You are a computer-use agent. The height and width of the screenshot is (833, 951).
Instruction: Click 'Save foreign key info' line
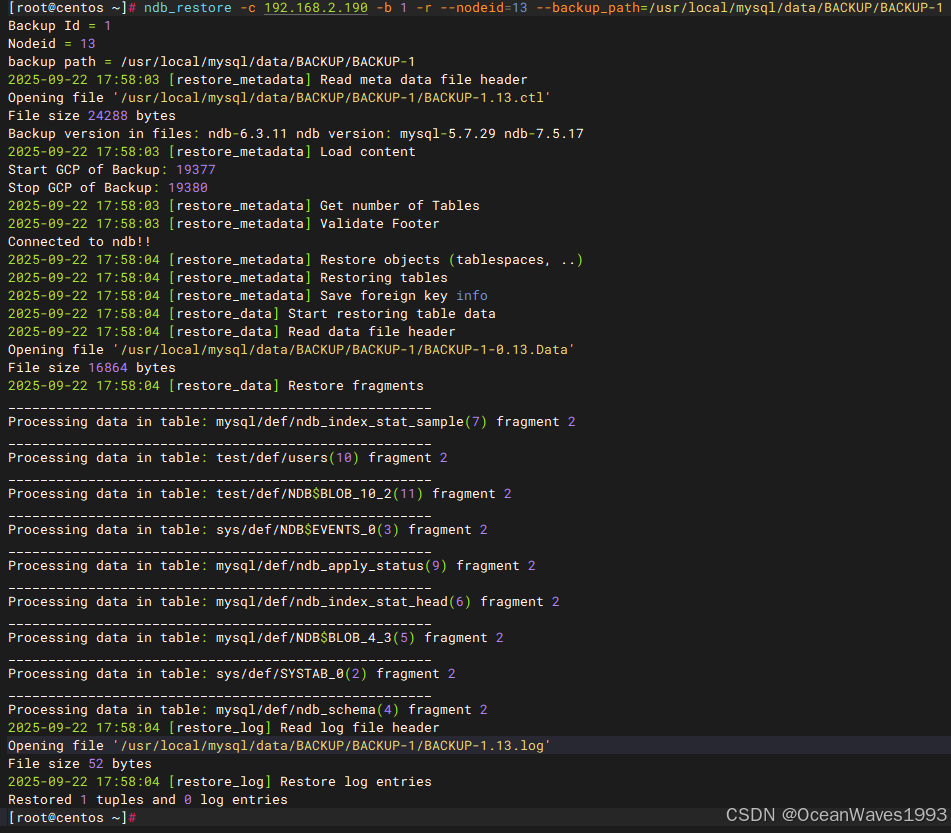[247, 296]
